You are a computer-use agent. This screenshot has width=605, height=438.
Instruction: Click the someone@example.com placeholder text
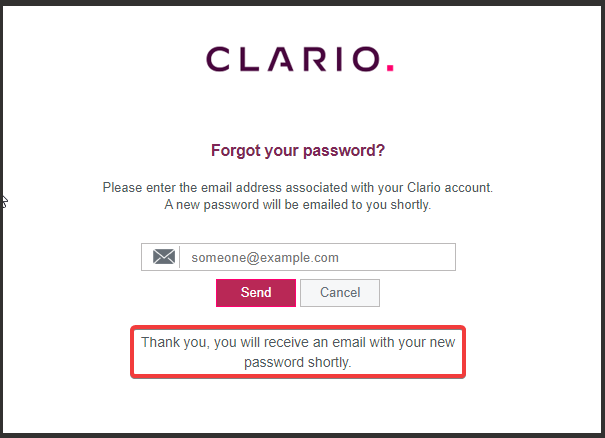point(265,257)
